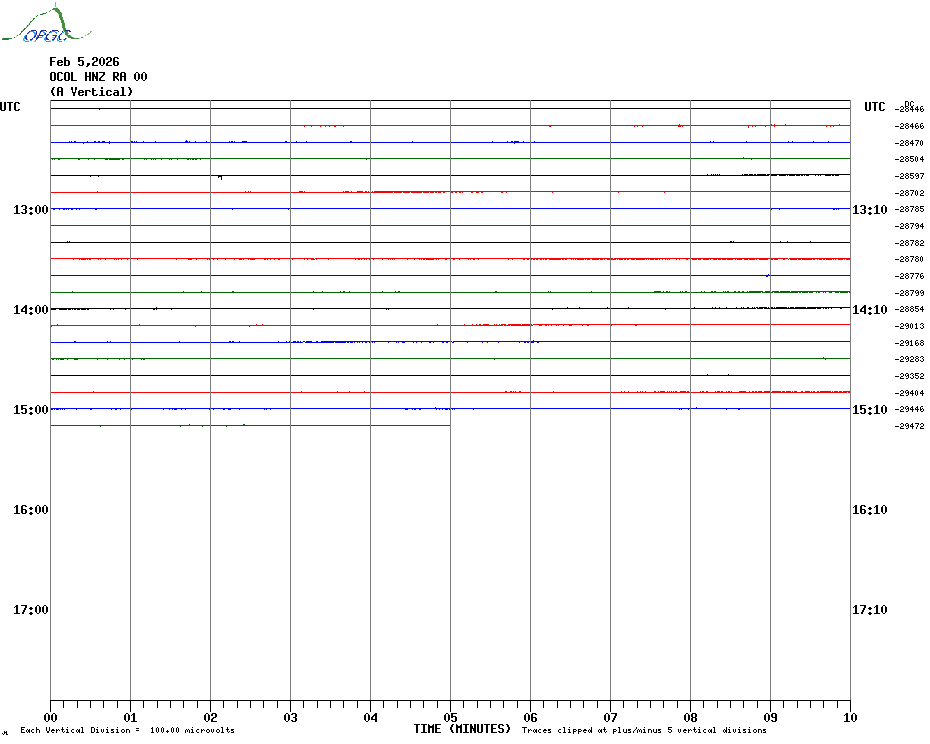Select minute 08 on the time axis
The image size is (930, 744).
point(690,717)
